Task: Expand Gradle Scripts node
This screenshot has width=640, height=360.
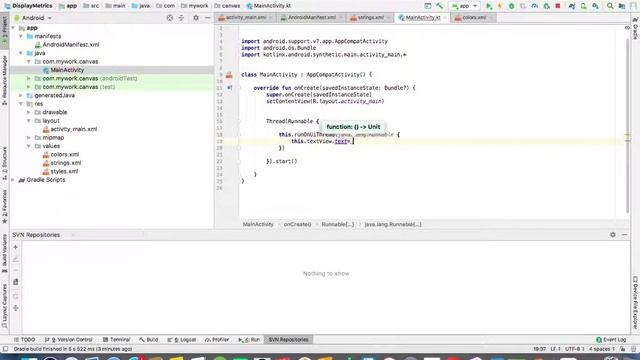Action: pos(13,180)
